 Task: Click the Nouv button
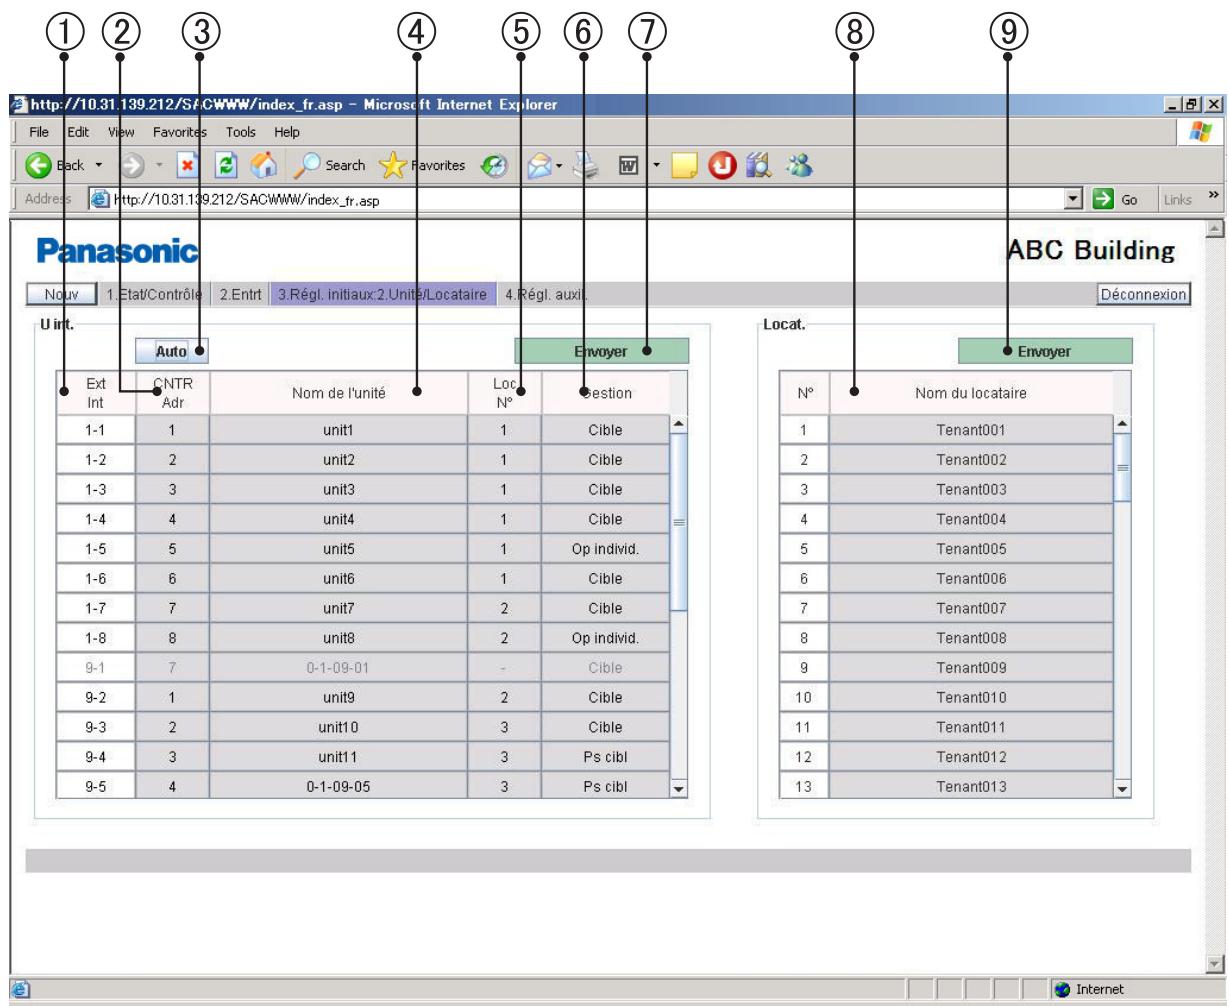pos(61,295)
